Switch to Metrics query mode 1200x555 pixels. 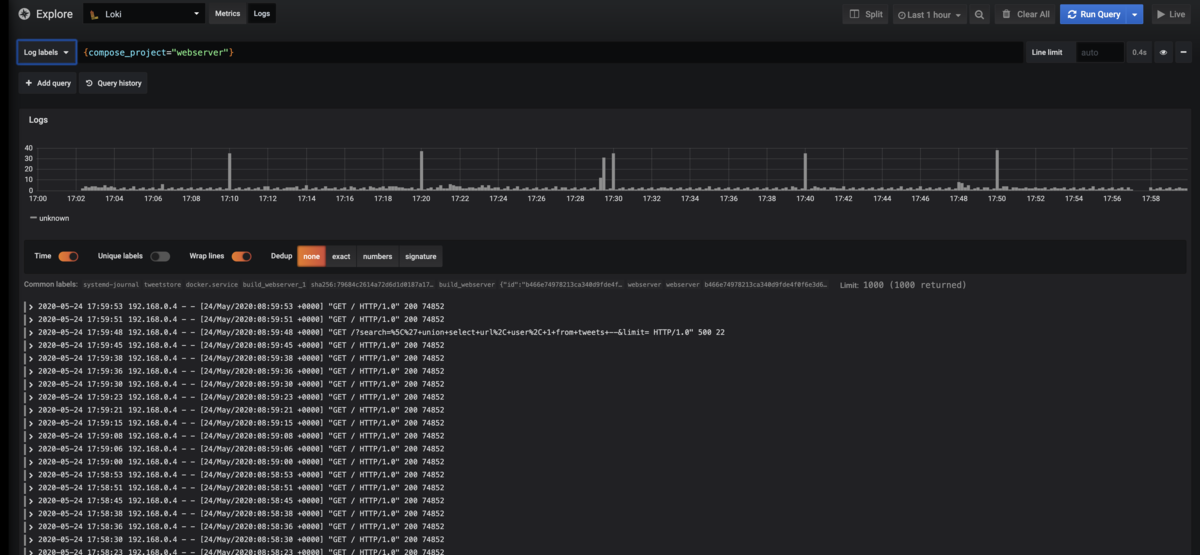228,15
